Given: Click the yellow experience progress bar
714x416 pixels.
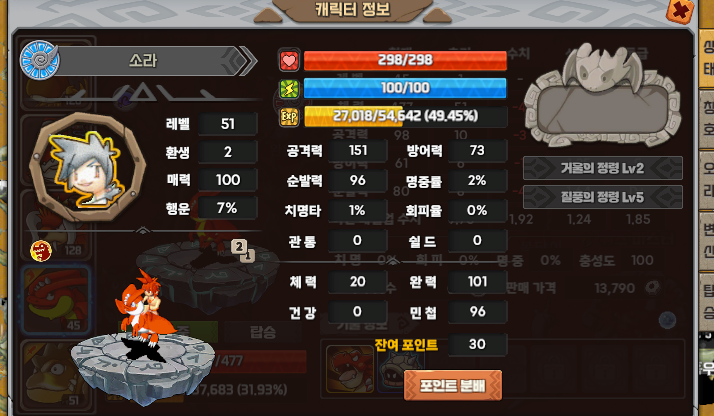Looking at the screenshot, I should (x=405, y=117).
